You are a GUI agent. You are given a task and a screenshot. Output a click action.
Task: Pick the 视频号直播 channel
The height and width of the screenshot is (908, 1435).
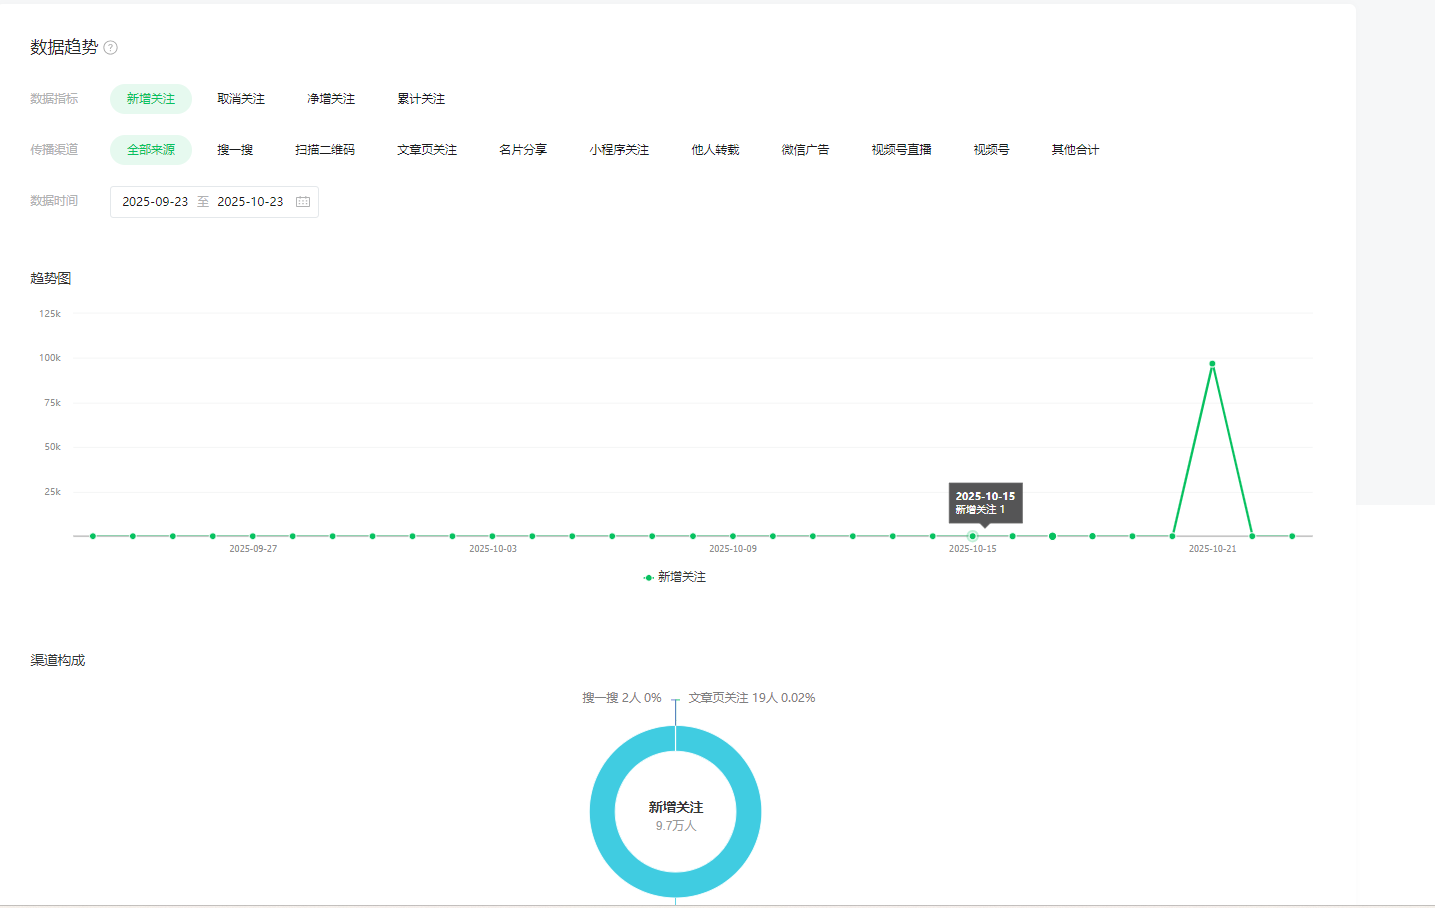(x=901, y=150)
